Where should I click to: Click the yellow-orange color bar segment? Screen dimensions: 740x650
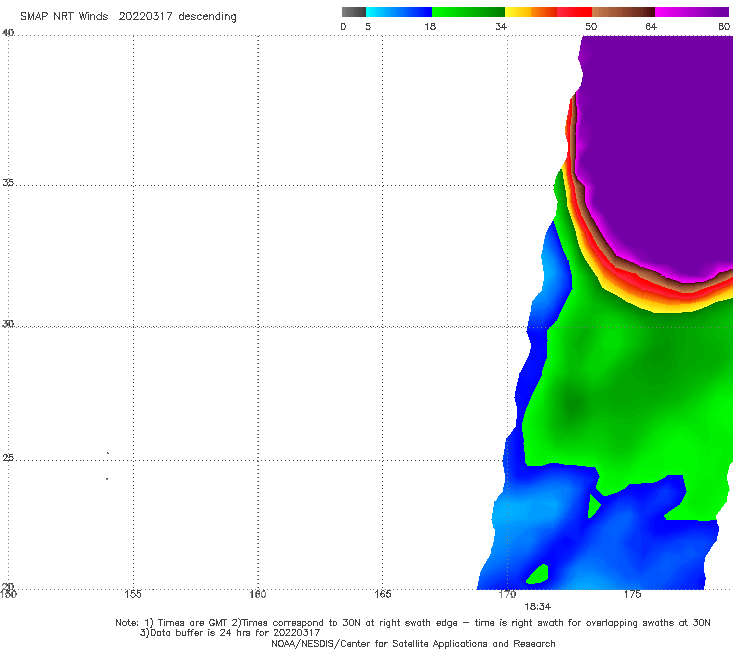pos(531,12)
